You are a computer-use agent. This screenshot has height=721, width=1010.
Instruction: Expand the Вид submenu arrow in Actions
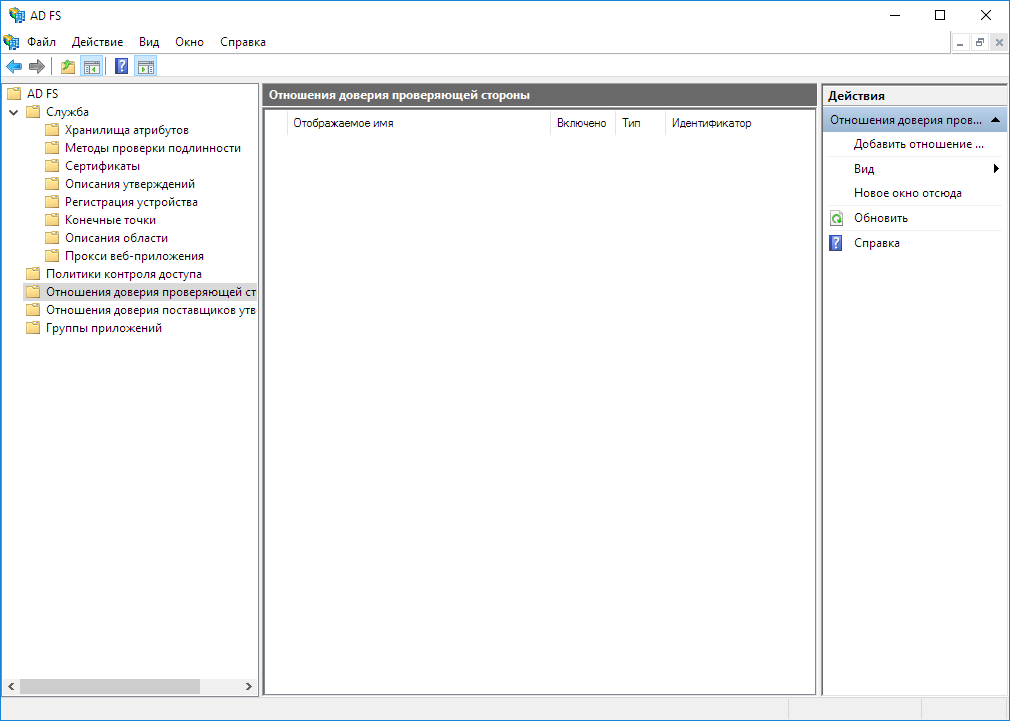click(x=996, y=169)
